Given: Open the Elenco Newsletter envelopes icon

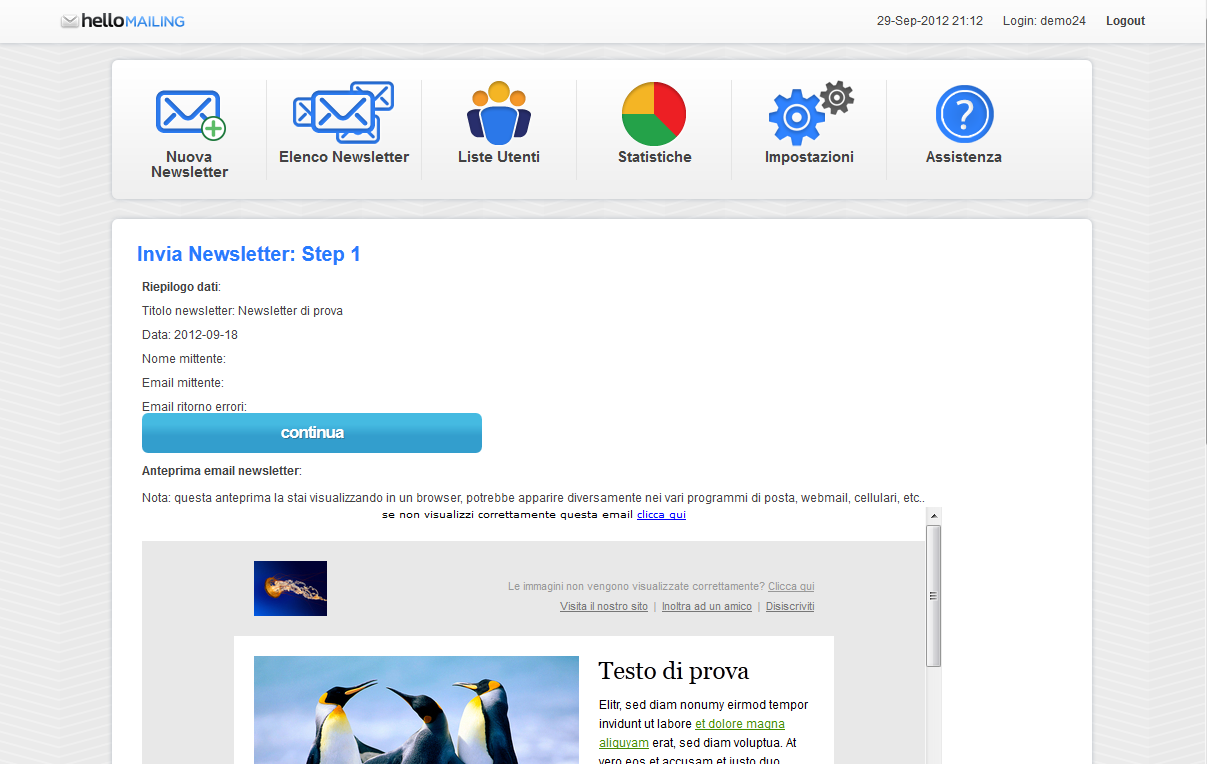Looking at the screenshot, I should [x=343, y=112].
